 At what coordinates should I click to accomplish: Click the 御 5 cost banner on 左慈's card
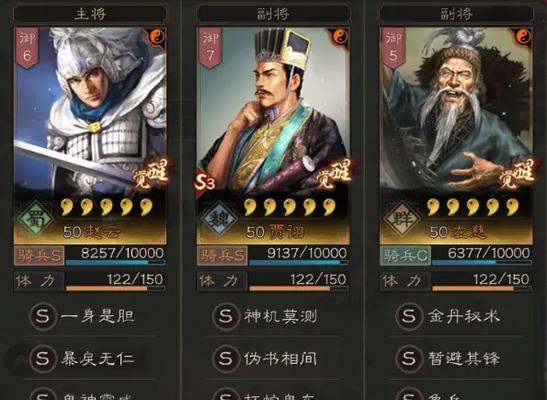click(x=394, y=48)
